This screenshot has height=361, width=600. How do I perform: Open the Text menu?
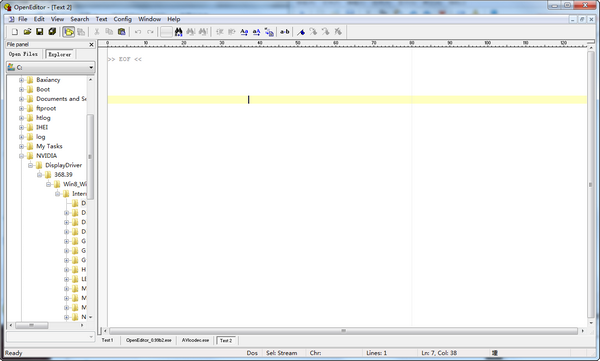[x=101, y=19]
